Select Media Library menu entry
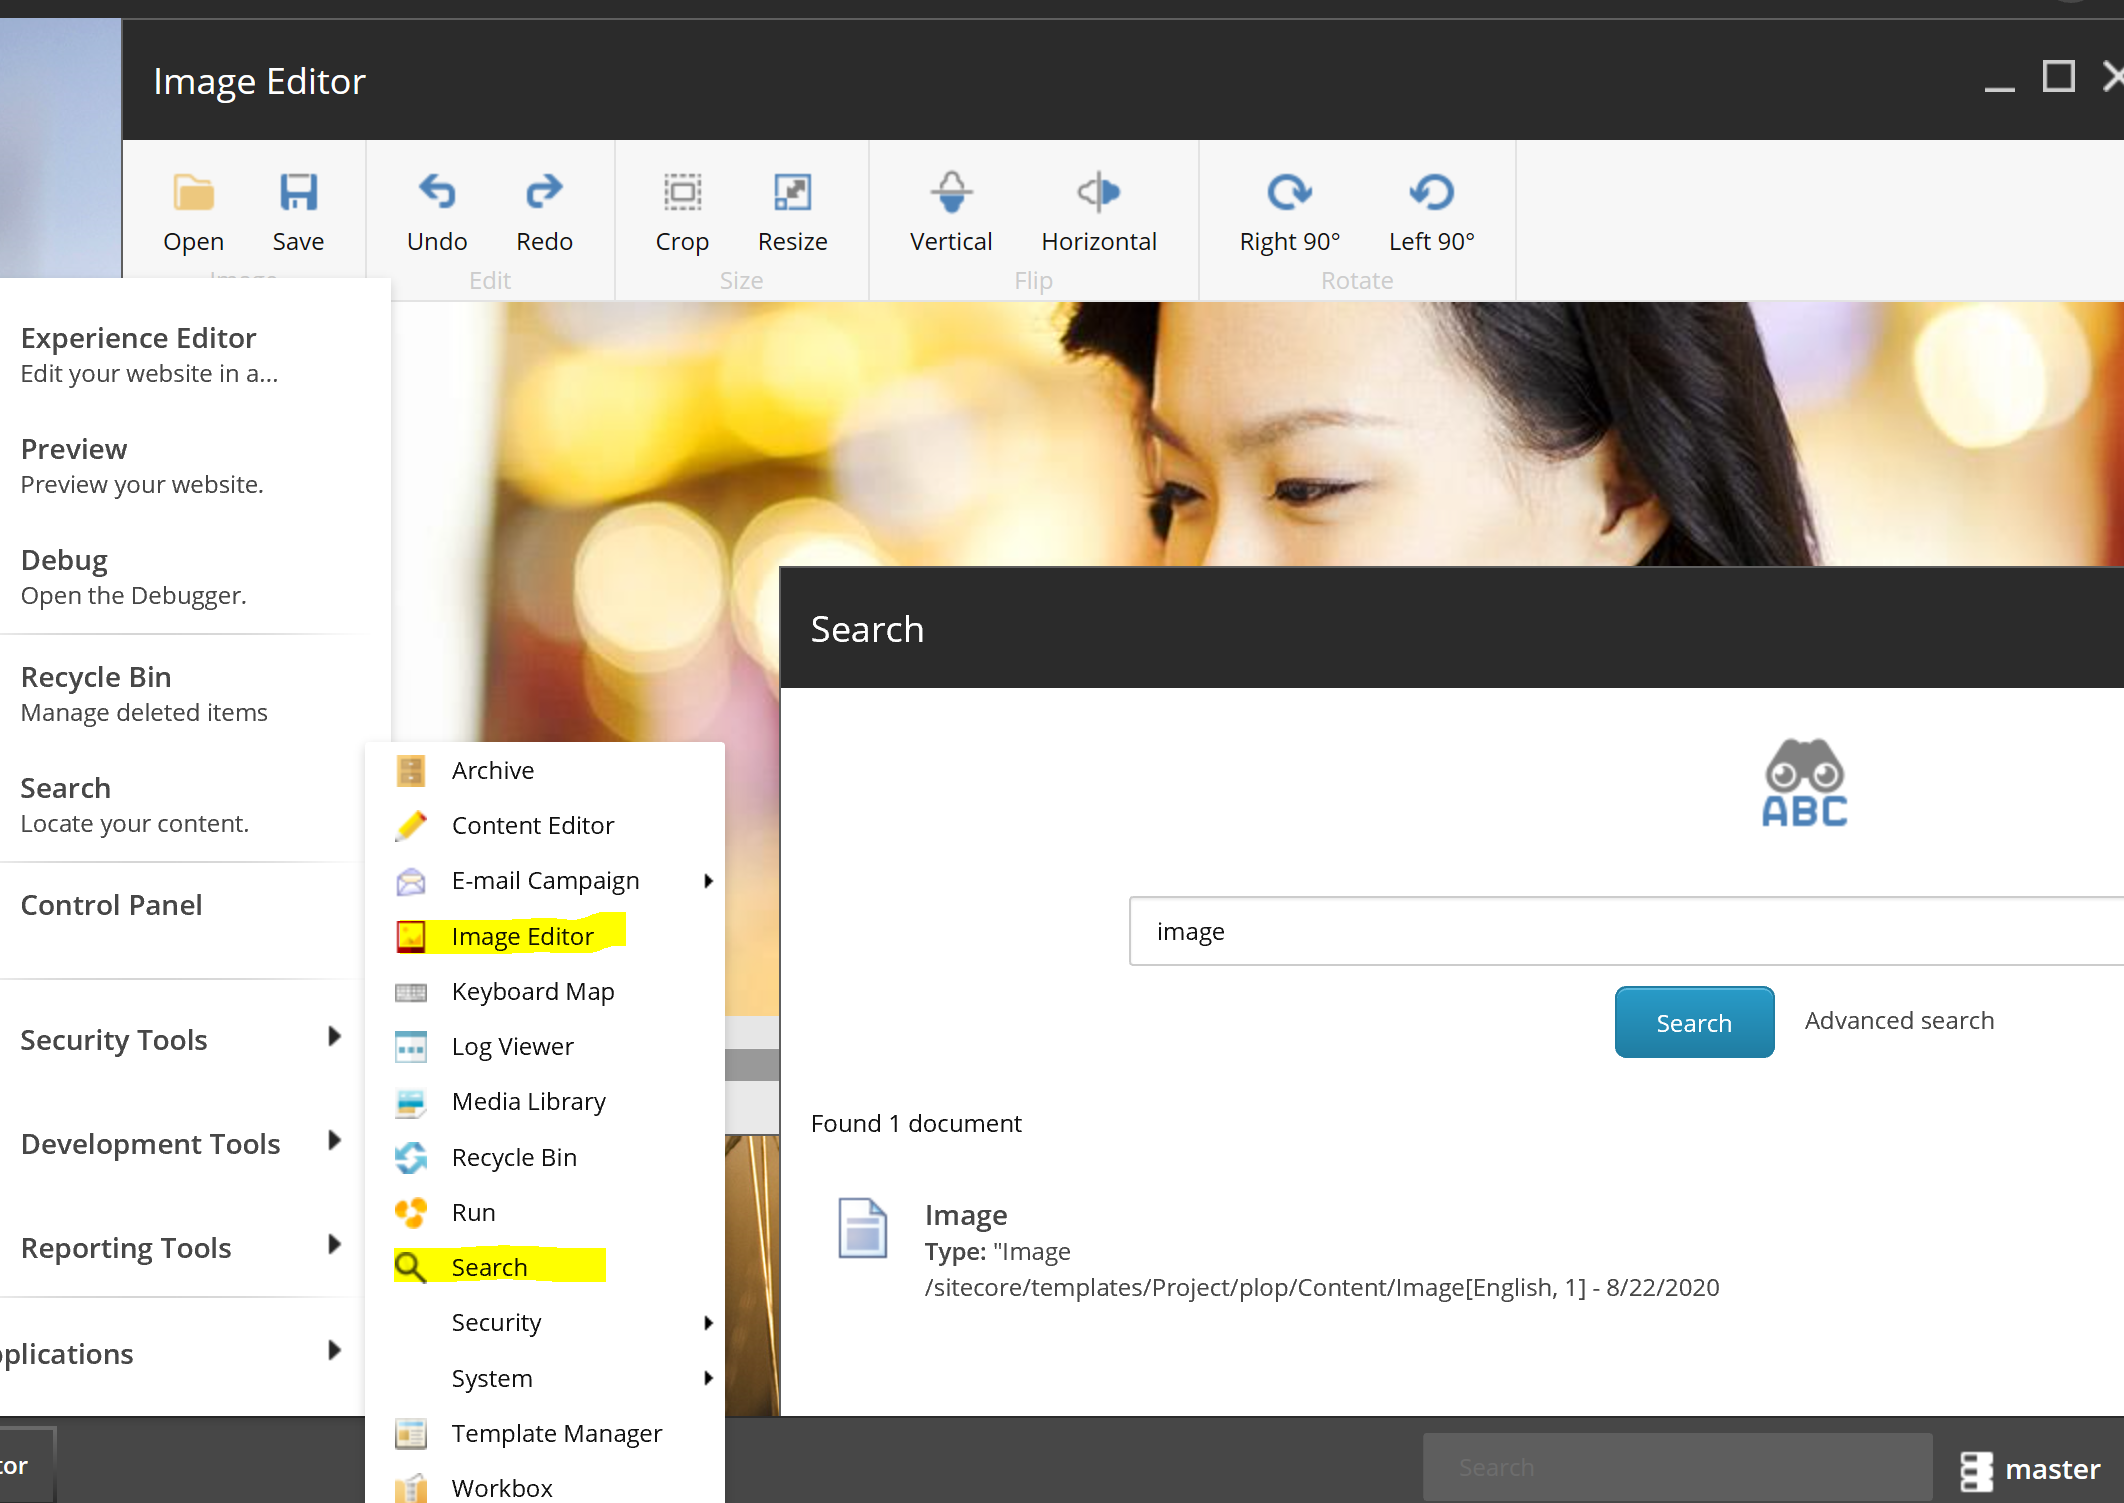Viewport: 2124px width, 1503px height. [528, 1101]
